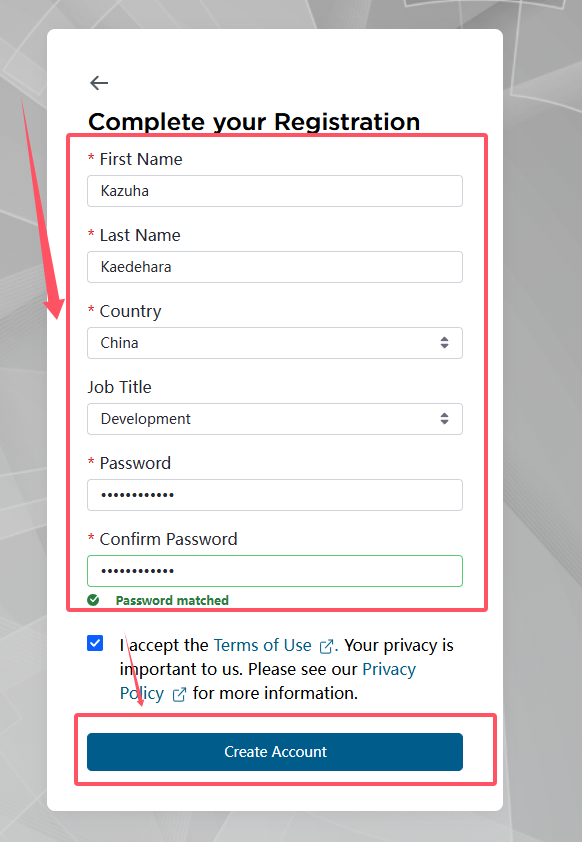The height and width of the screenshot is (842, 582).
Task: Focus the First Name field containing Kazuha
Action: tap(275, 191)
